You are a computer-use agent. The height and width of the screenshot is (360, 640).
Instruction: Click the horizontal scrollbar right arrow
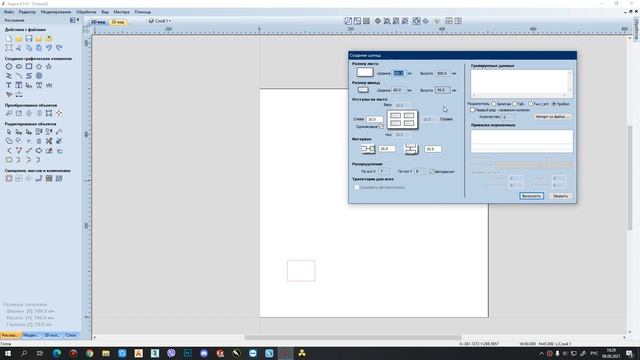[624, 338]
